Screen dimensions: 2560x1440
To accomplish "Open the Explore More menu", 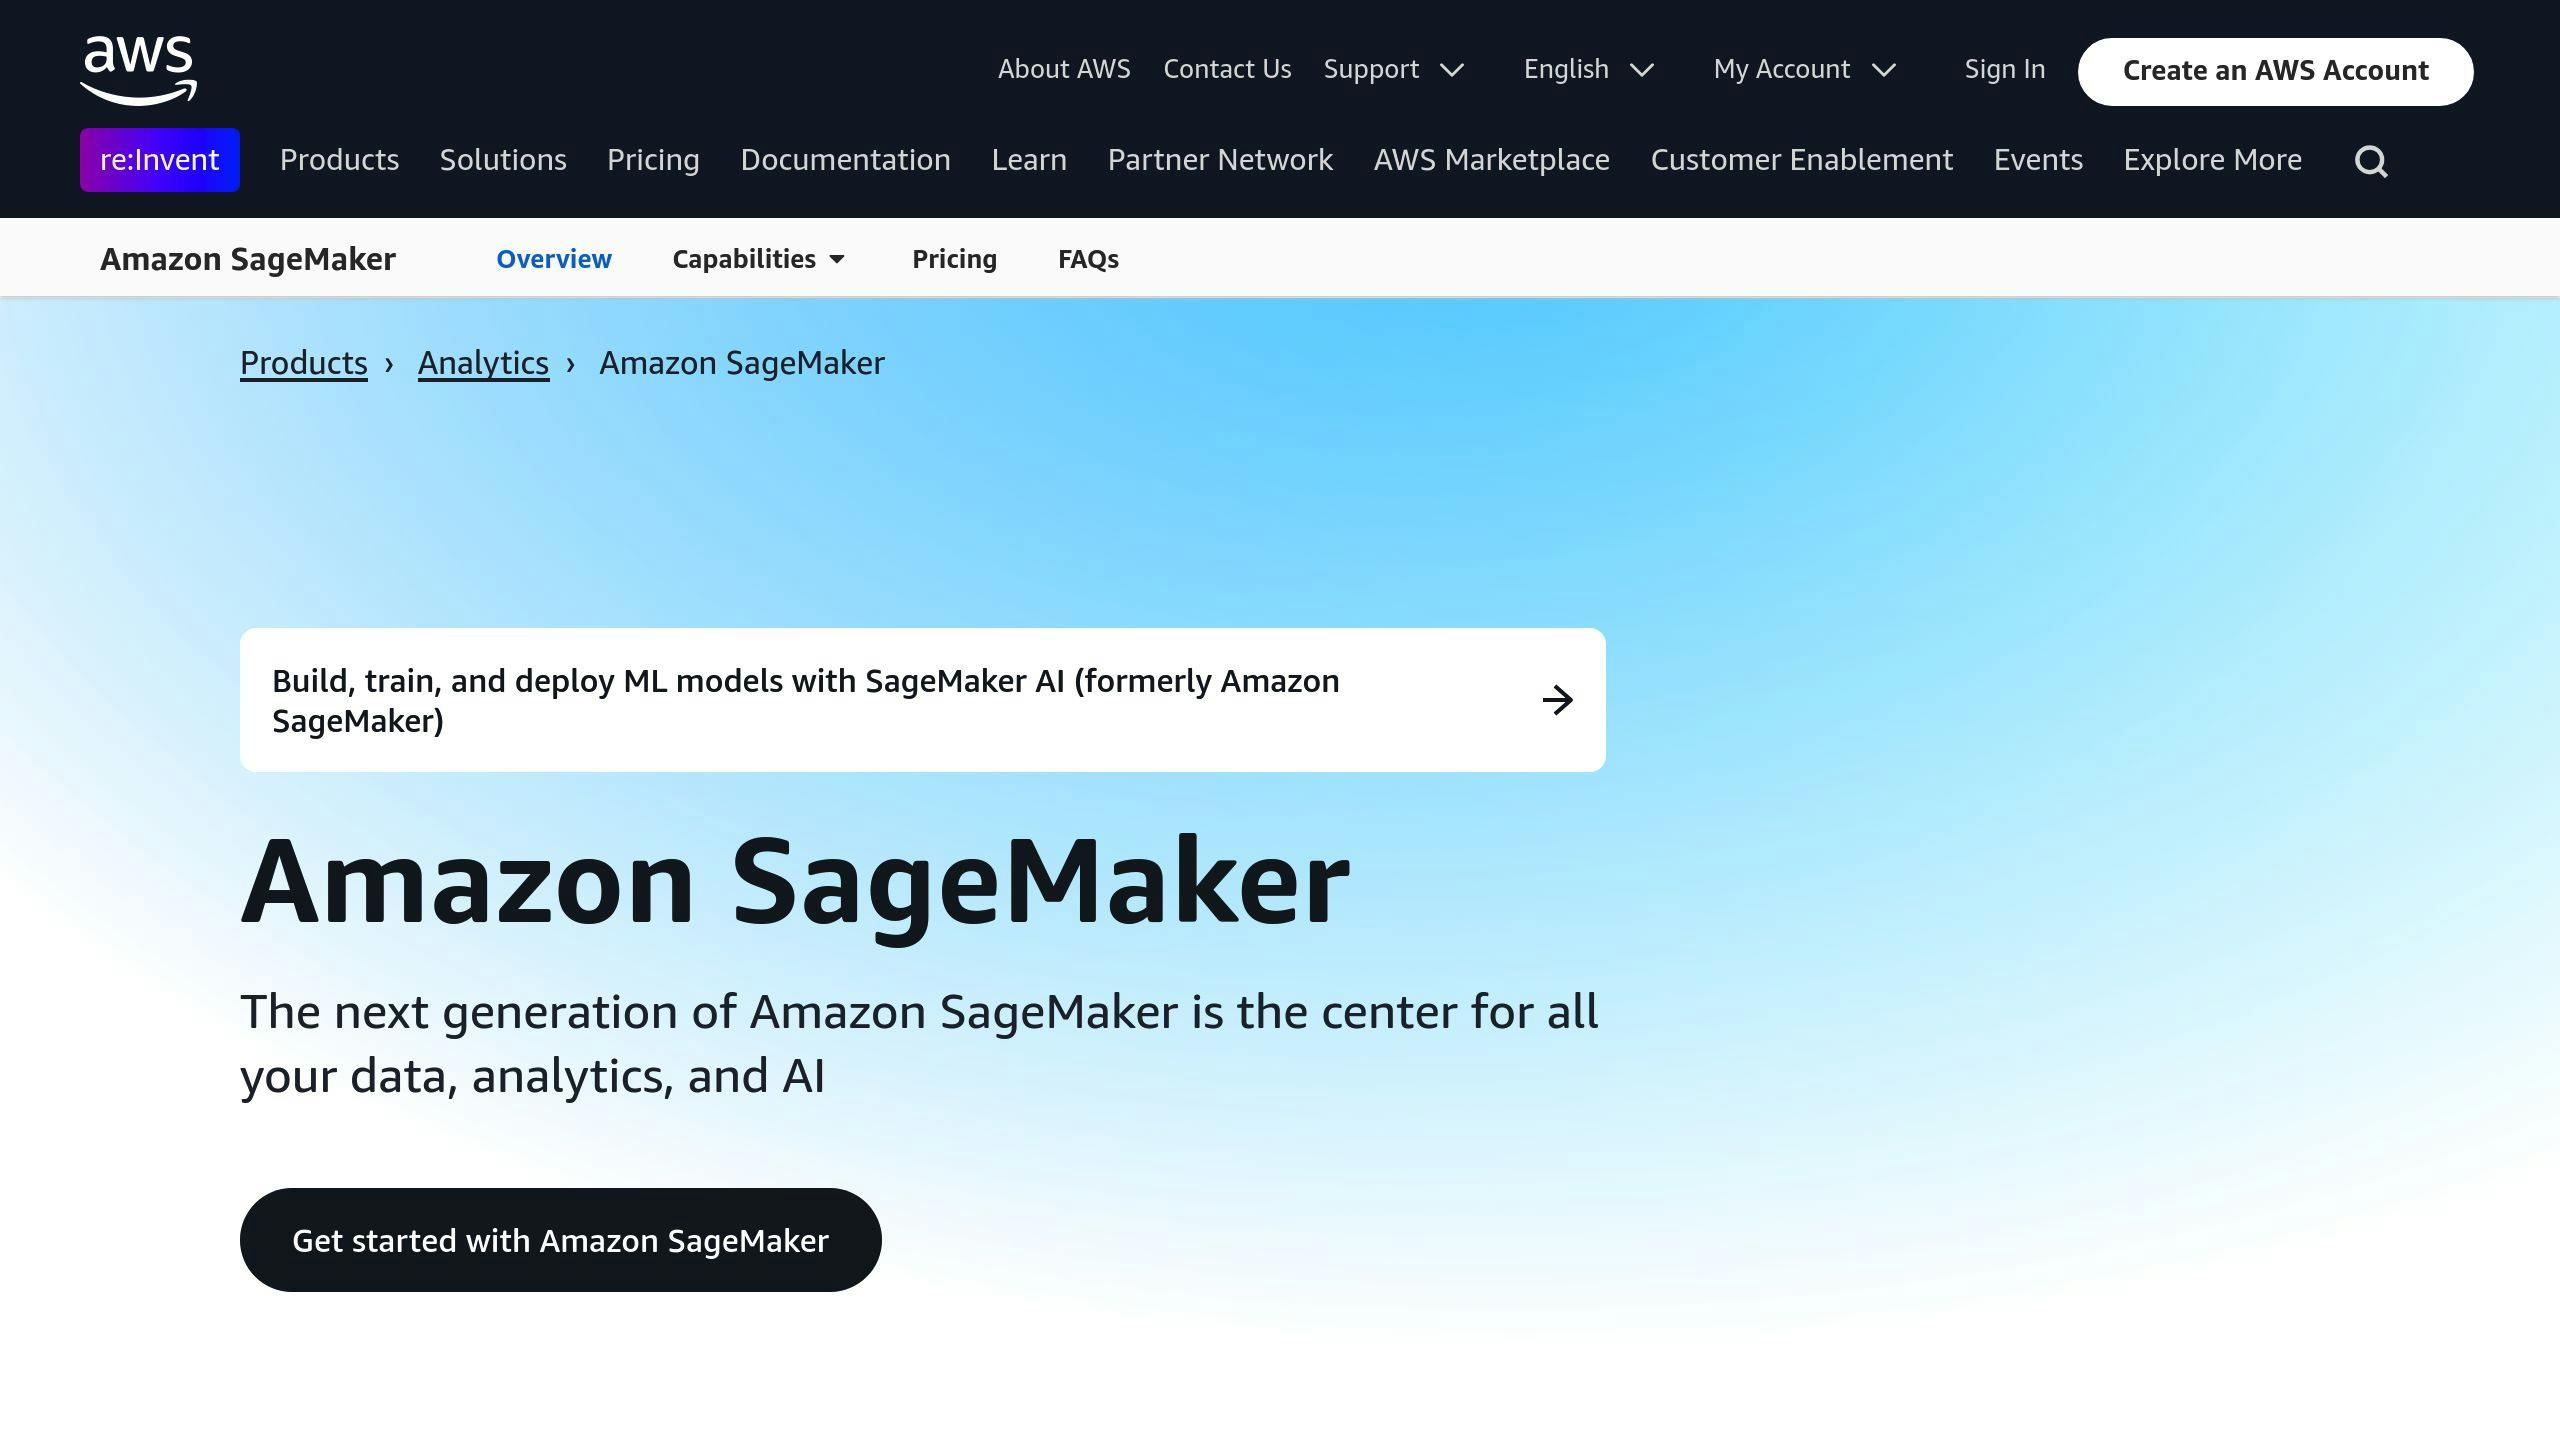I will 2212,160.
